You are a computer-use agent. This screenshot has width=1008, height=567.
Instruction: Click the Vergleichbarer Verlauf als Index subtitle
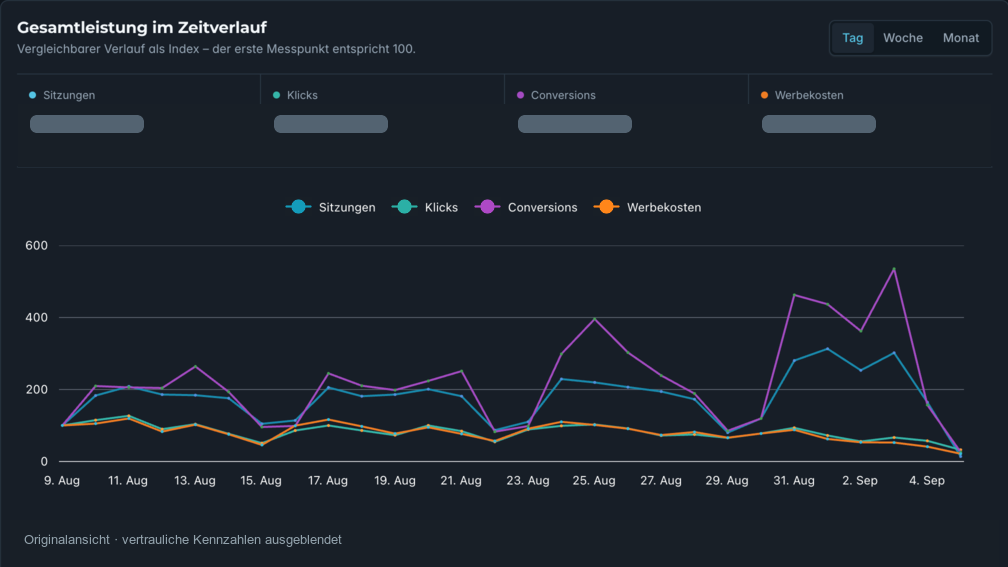pyautogui.click(x=216, y=49)
